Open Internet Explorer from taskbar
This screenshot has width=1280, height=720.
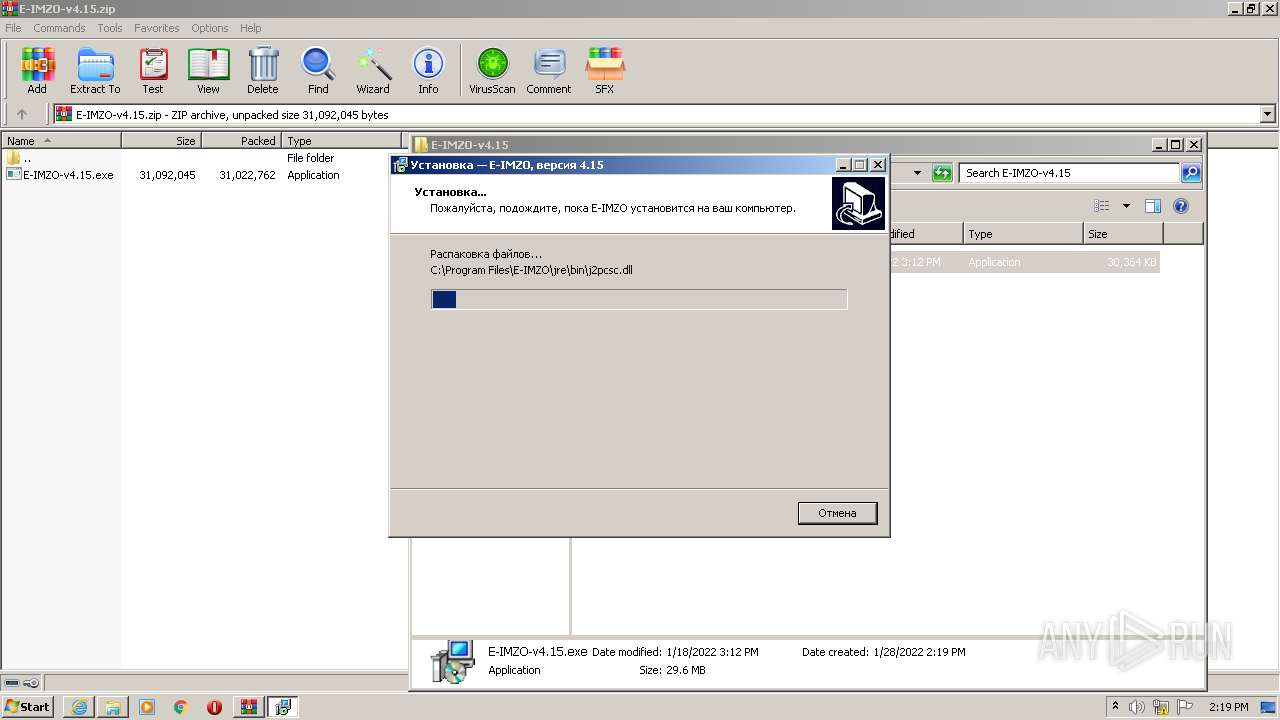[79, 707]
